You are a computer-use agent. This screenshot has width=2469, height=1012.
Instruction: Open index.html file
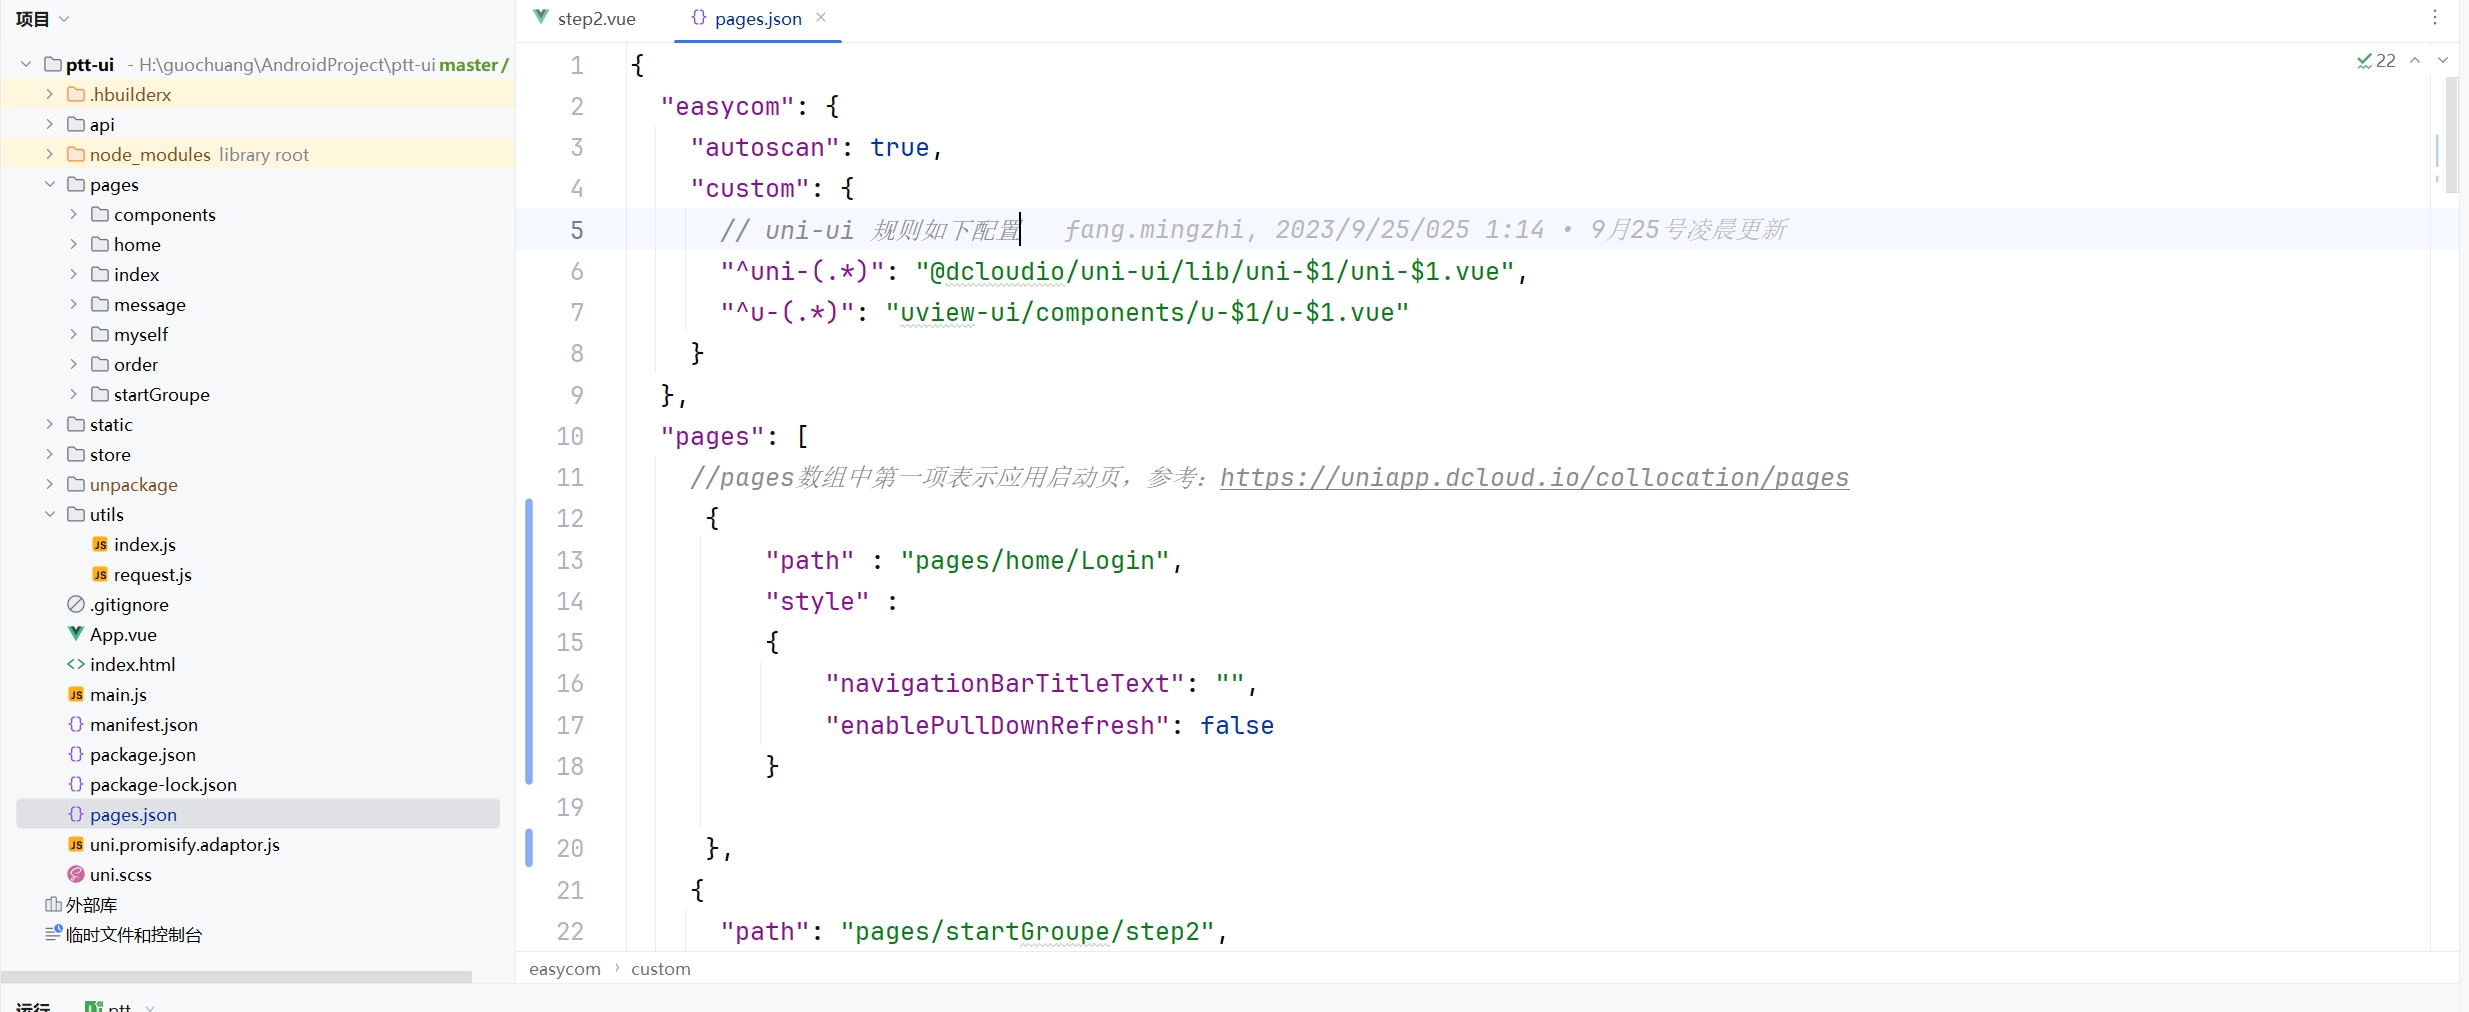pos(132,664)
